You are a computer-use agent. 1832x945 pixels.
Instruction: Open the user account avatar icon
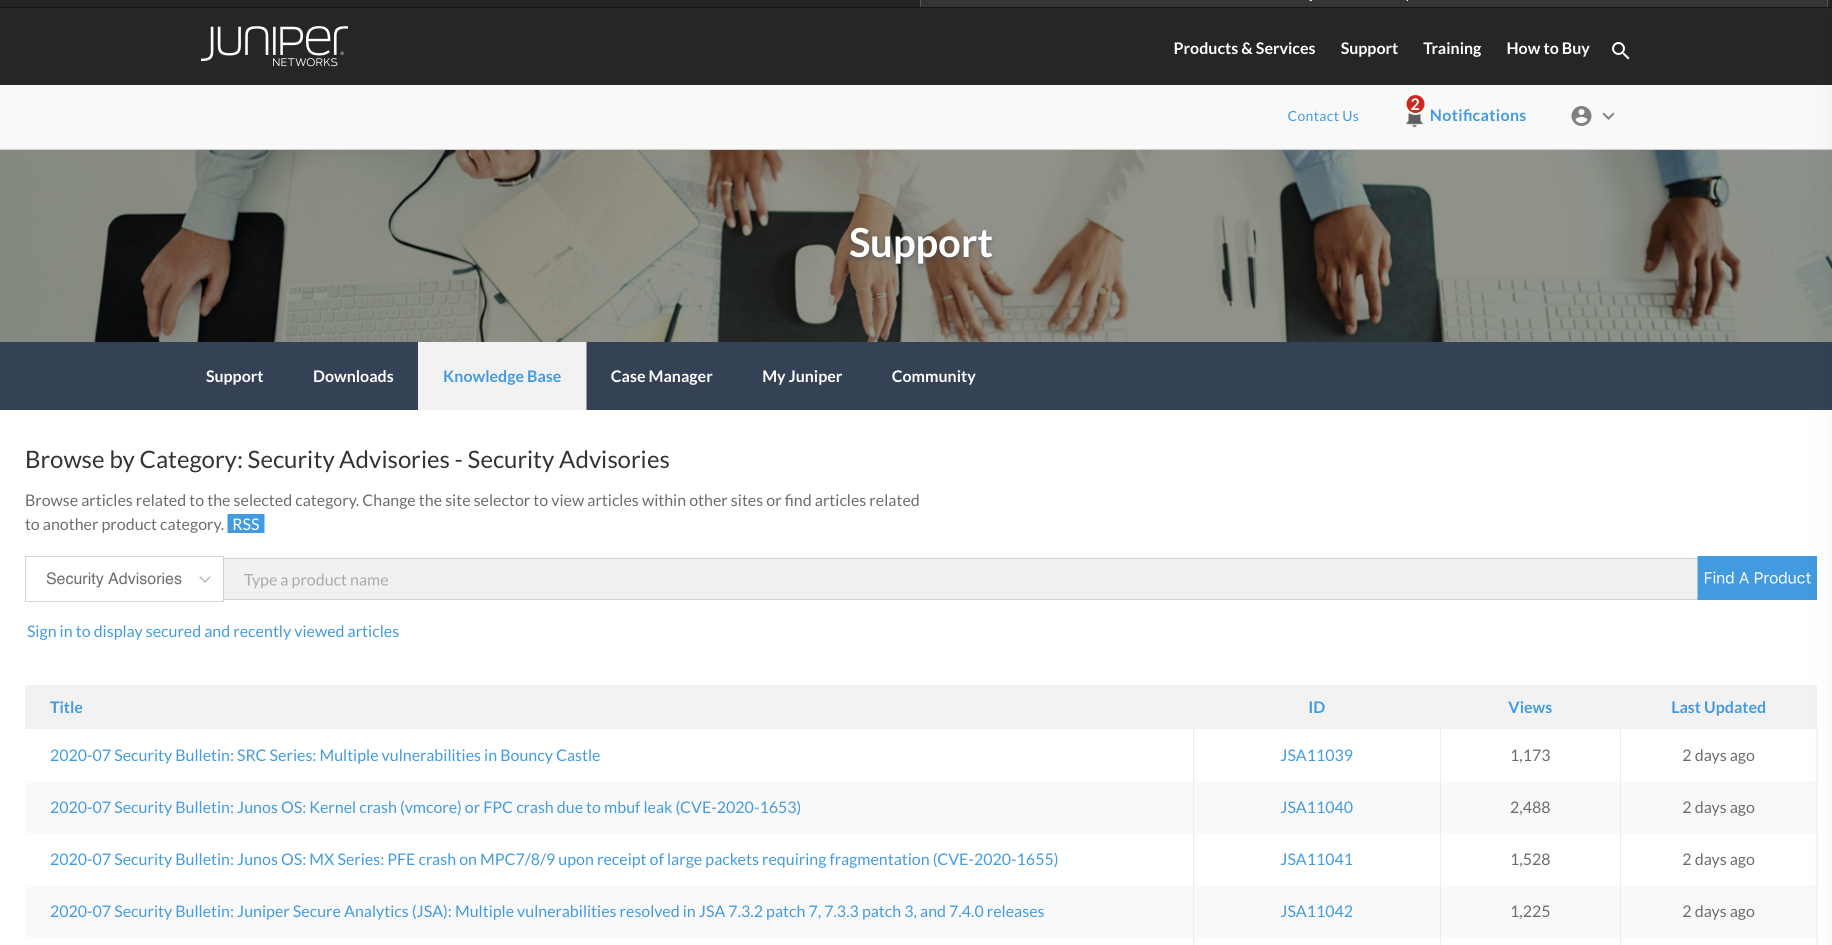point(1581,116)
